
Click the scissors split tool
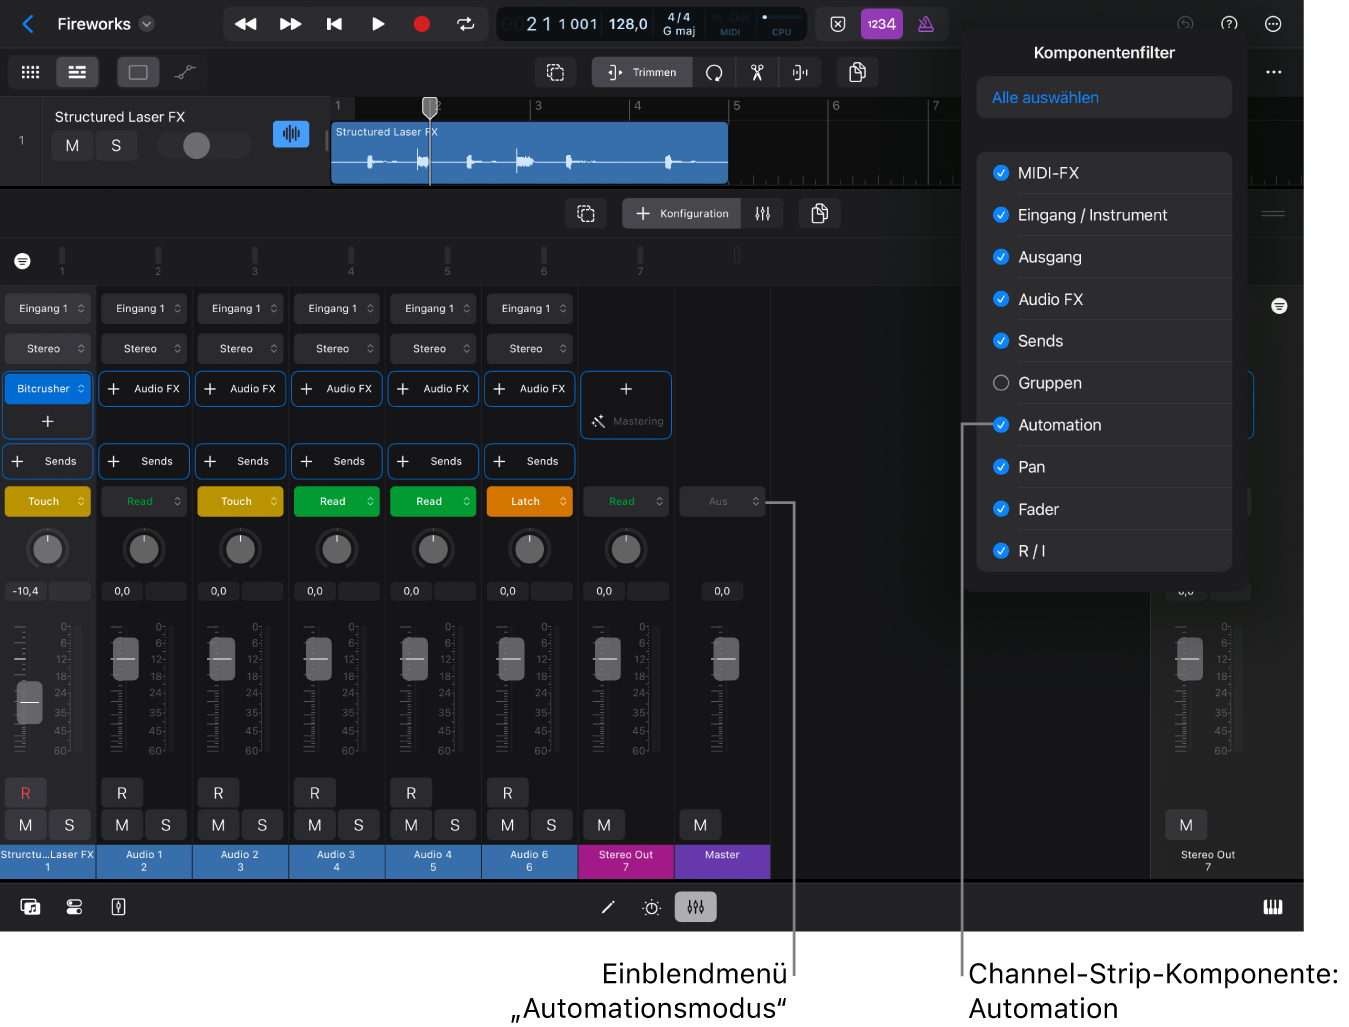[757, 72]
